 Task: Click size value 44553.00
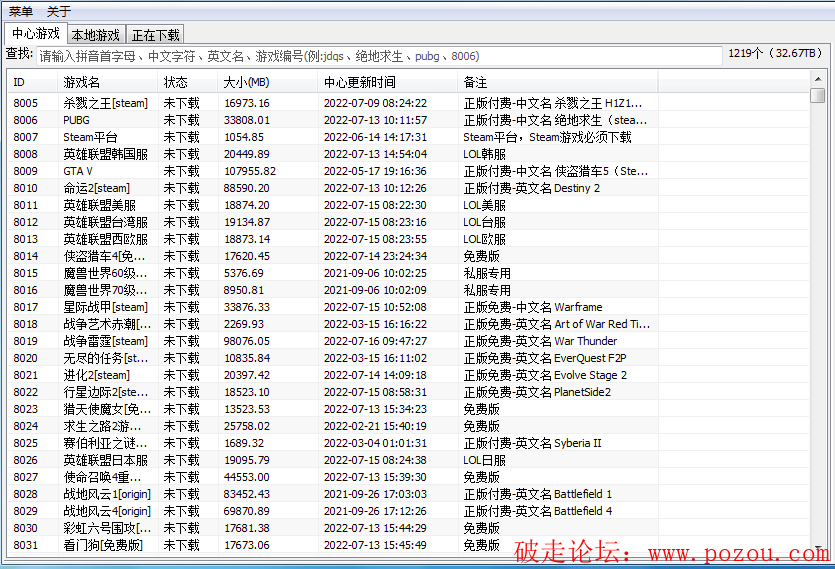click(x=247, y=477)
